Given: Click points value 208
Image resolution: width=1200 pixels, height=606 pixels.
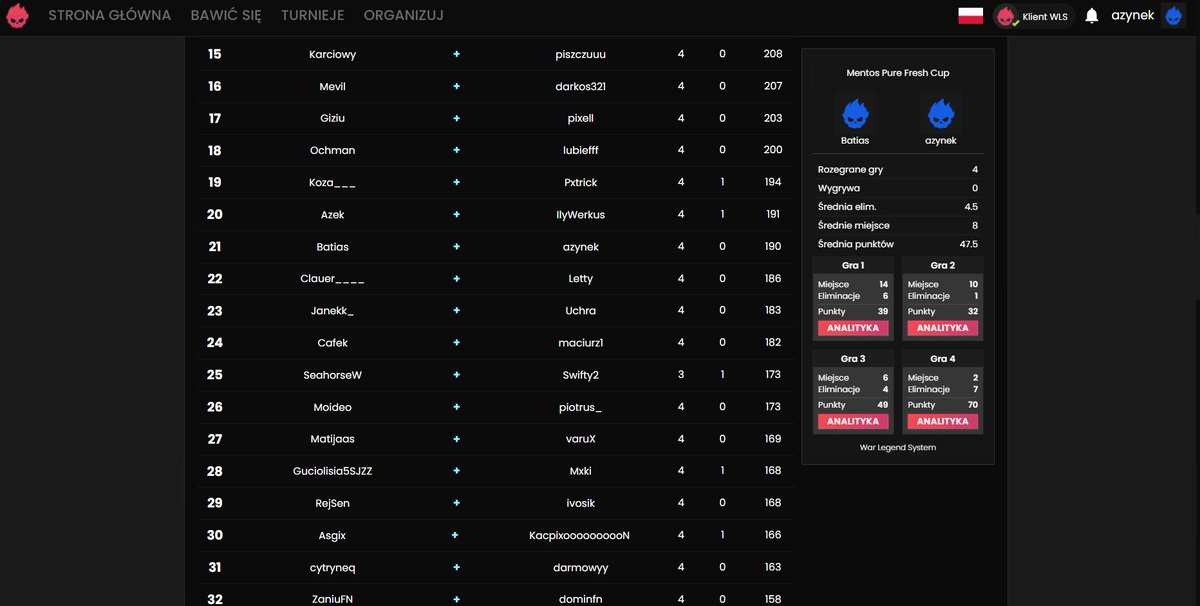Looking at the screenshot, I should 773,54.
